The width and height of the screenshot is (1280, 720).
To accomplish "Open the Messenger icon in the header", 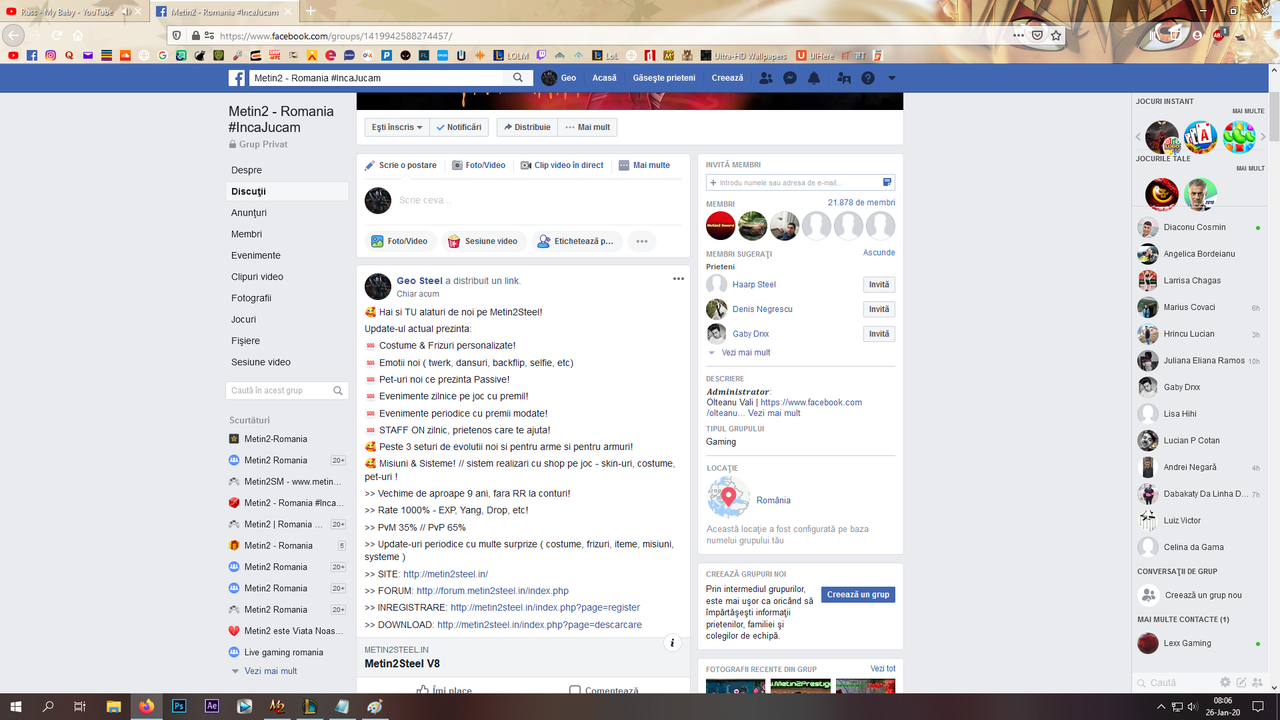I will (790, 78).
